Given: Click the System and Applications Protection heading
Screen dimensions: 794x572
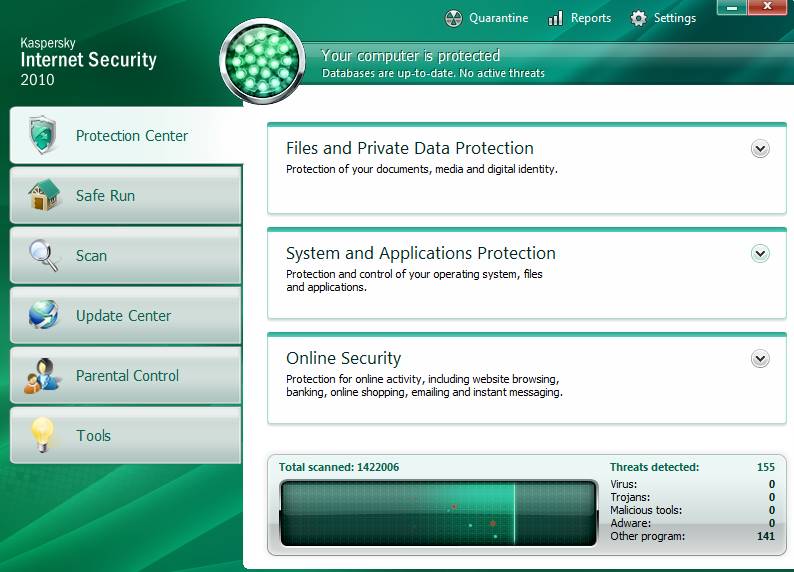Looking at the screenshot, I should (x=421, y=253).
